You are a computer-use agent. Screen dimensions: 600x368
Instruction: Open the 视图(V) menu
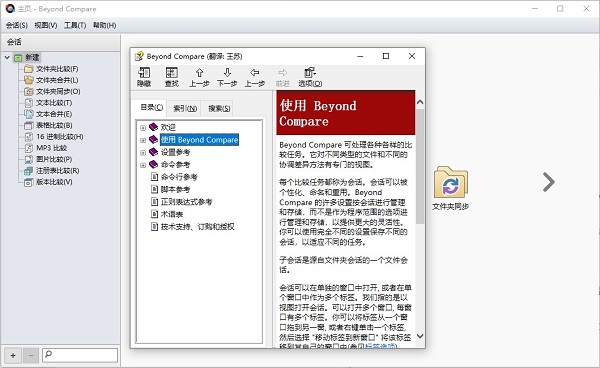click(46, 25)
